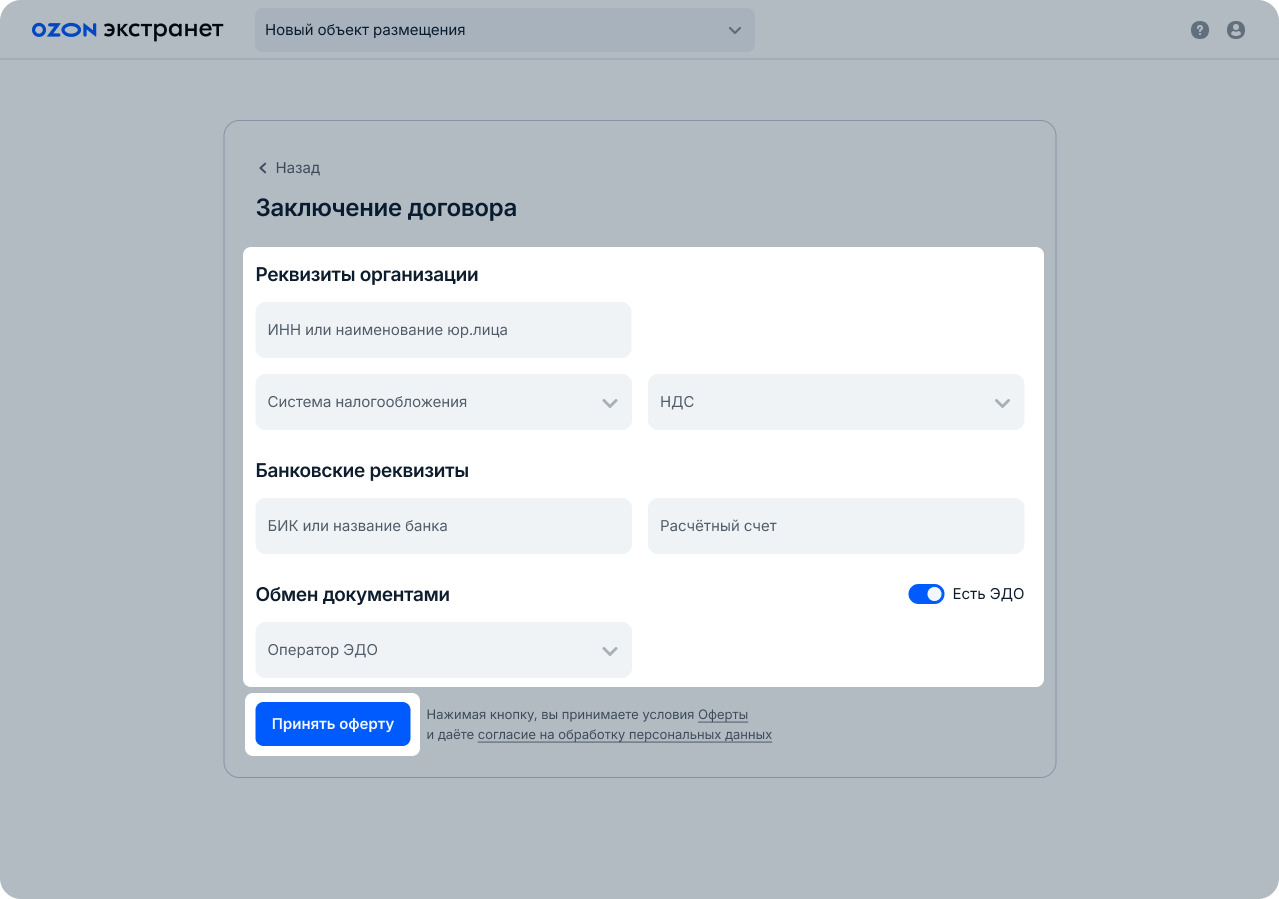Click the chevron arrow in Система налогообложения
Viewport: 1279px width, 899px height.
(610, 403)
